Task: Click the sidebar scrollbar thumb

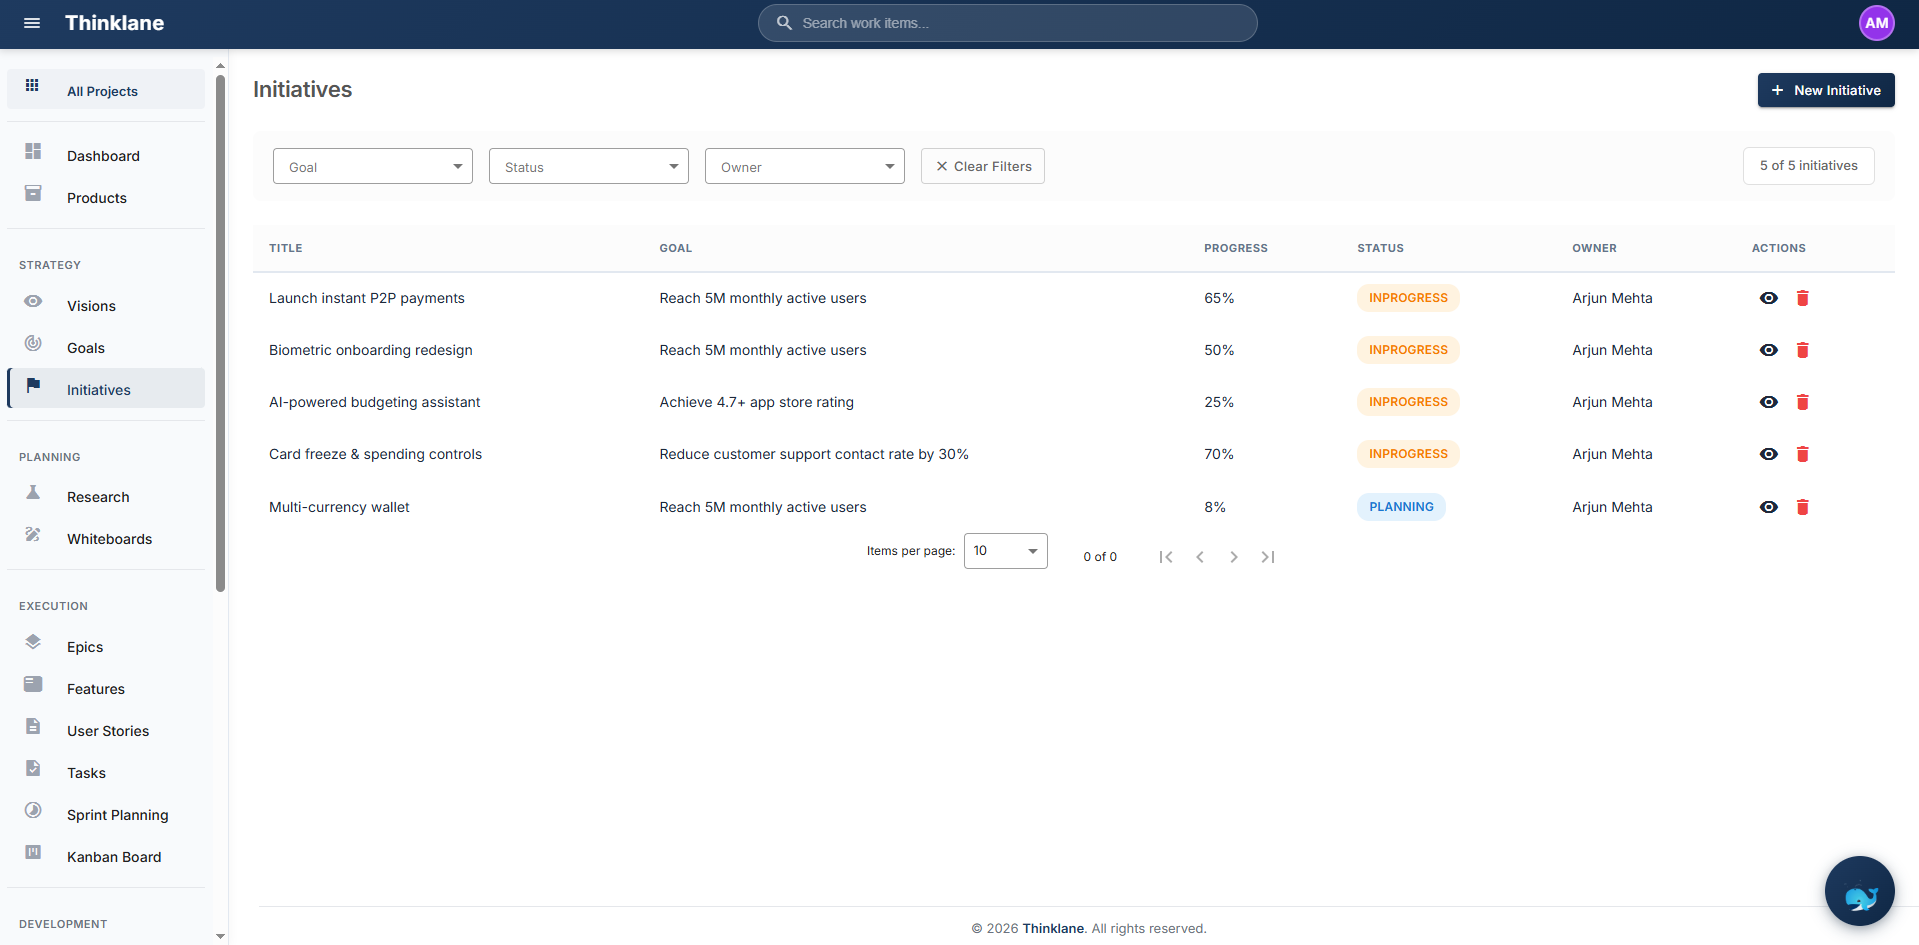Action: coord(220,333)
